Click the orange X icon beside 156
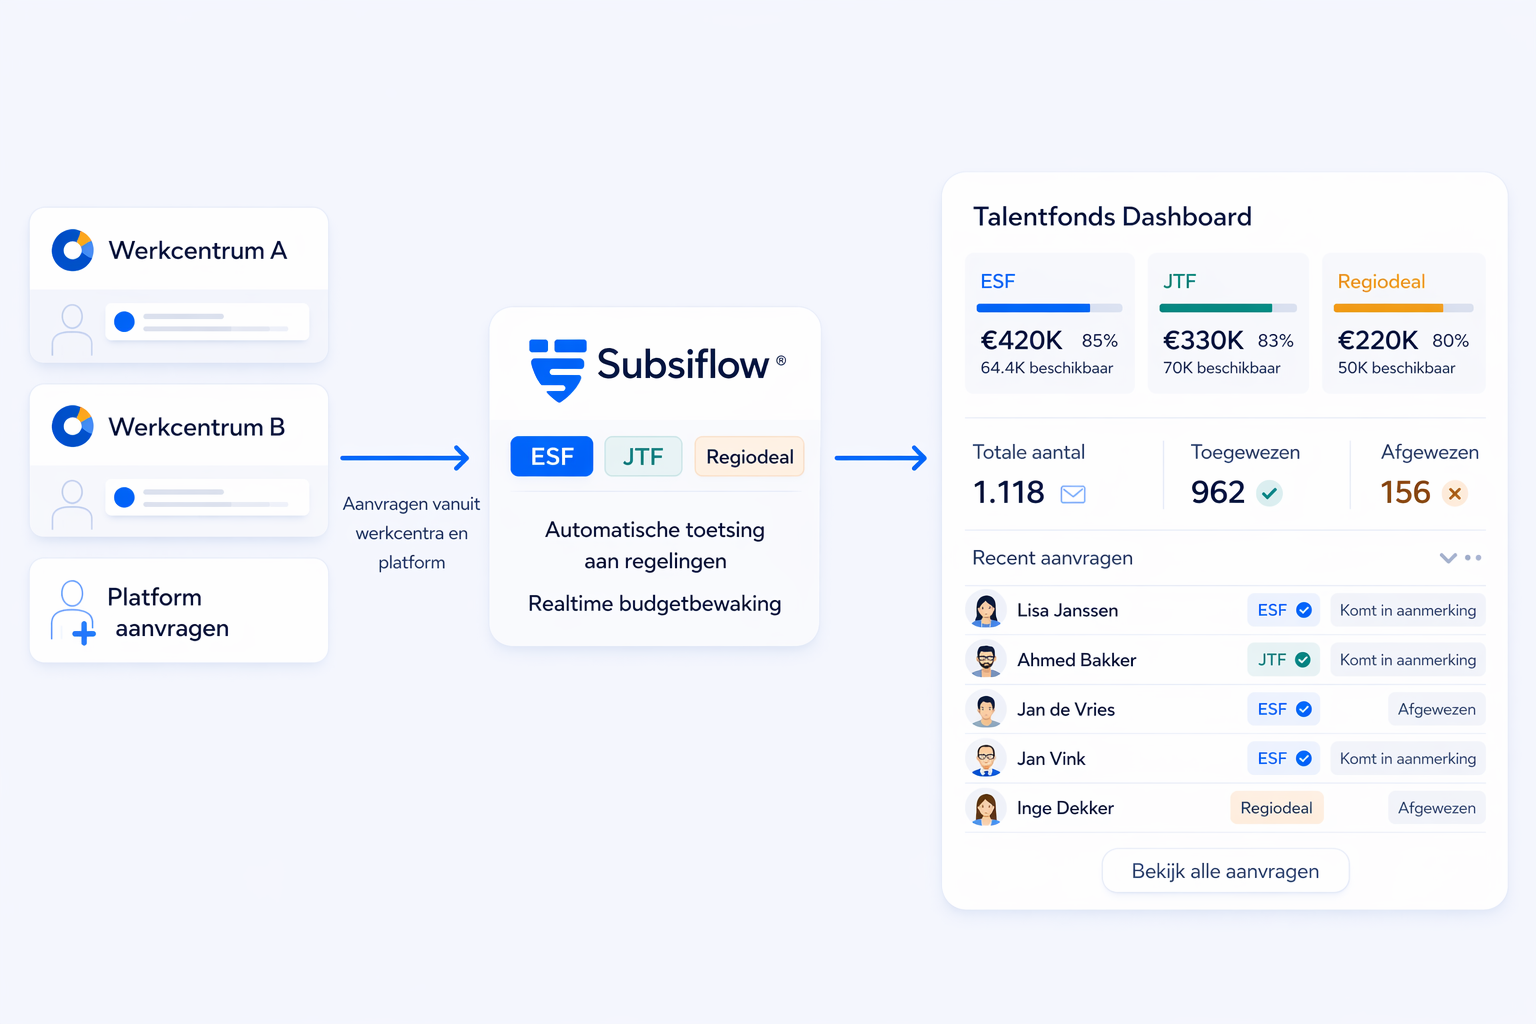Viewport: 1536px width, 1024px height. tap(1455, 493)
